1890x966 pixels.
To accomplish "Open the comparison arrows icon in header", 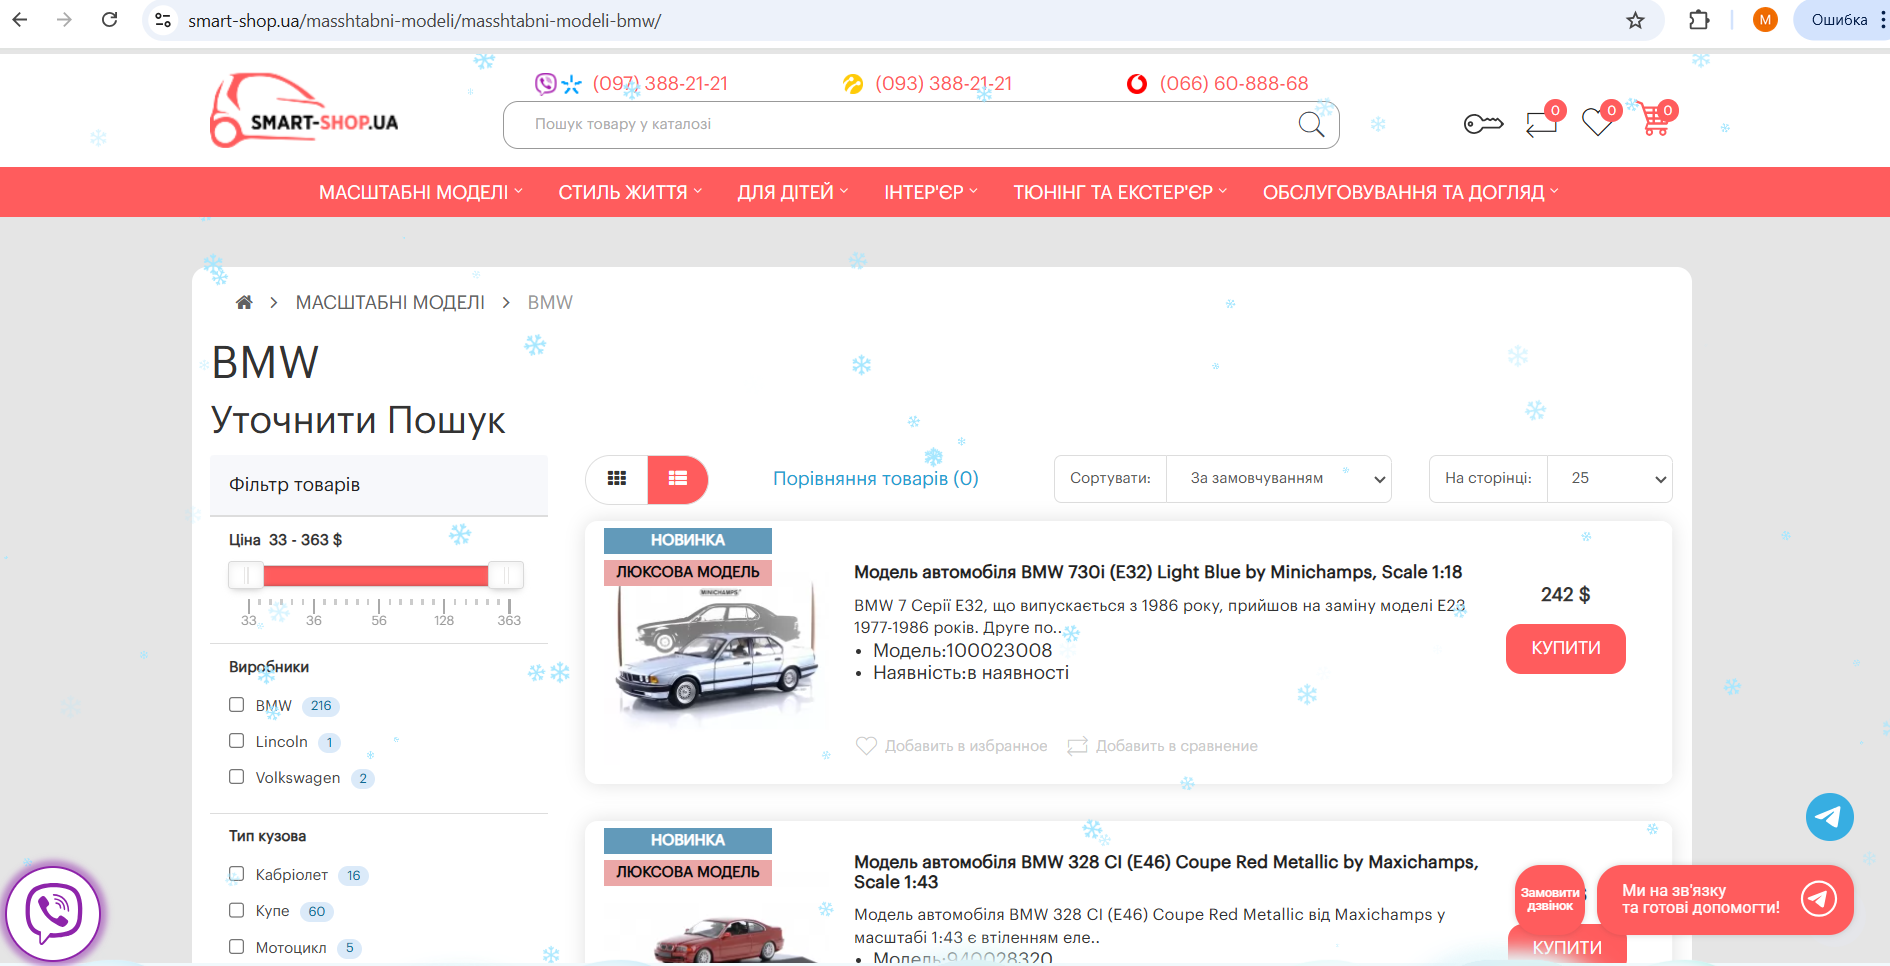I will click(1541, 123).
